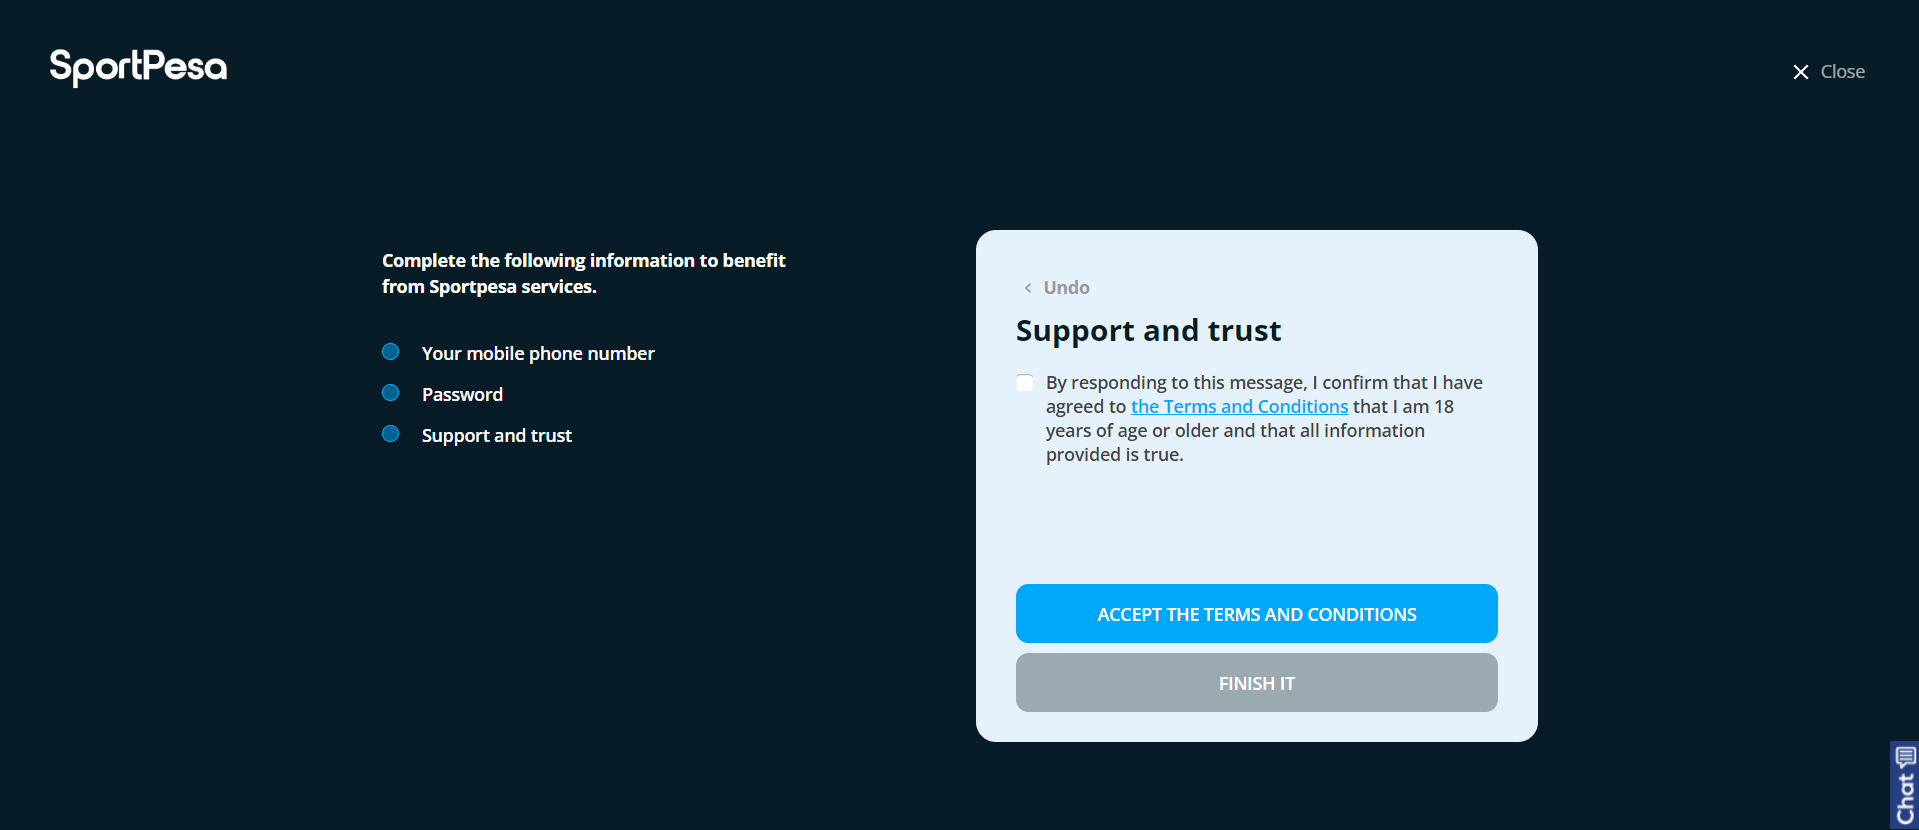Go back using the Undo link
This screenshot has width=1919, height=830.
click(1067, 288)
